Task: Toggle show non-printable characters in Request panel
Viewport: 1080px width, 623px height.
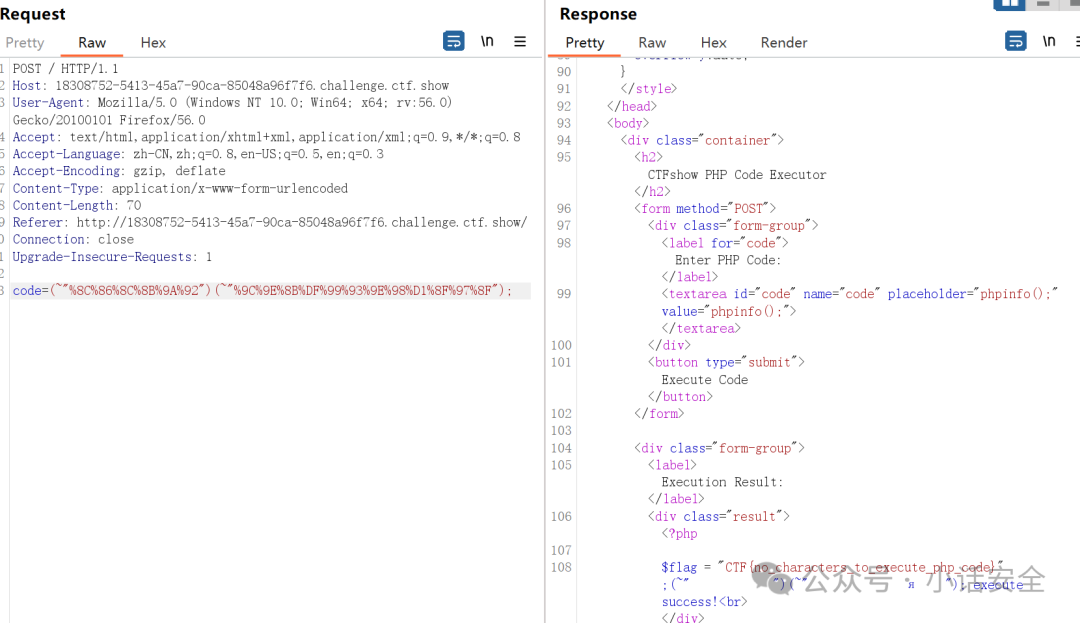Action: pyautogui.click(x=487, y=41)
